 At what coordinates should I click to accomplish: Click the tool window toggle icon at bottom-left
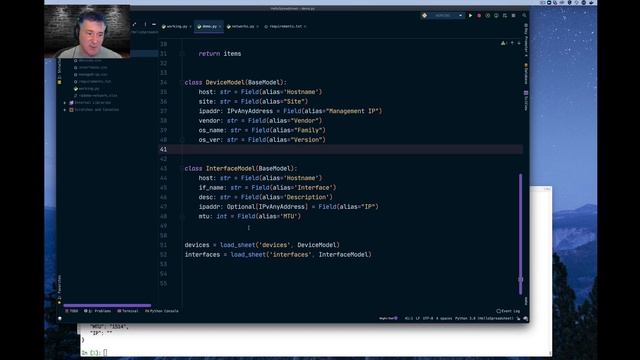[60, 318]
